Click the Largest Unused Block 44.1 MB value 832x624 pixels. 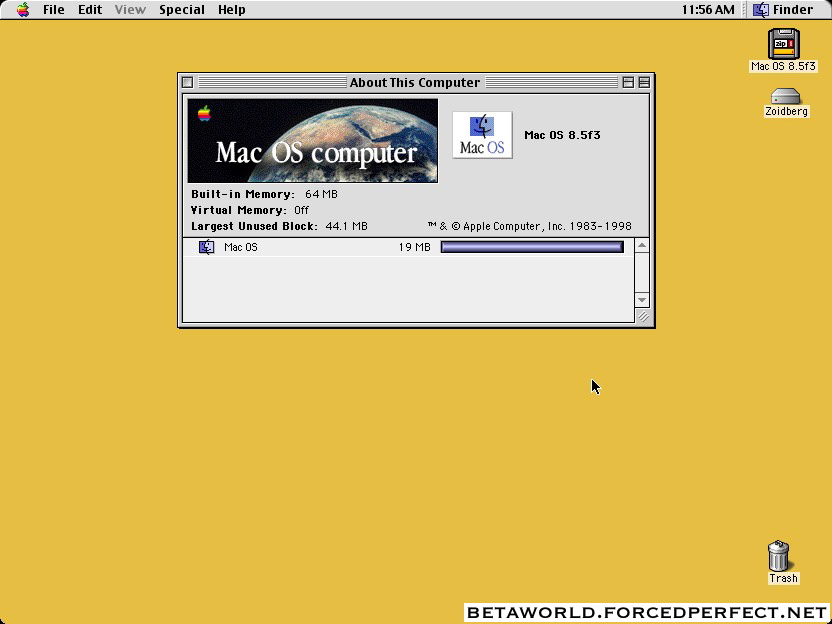tap(346, 226)
